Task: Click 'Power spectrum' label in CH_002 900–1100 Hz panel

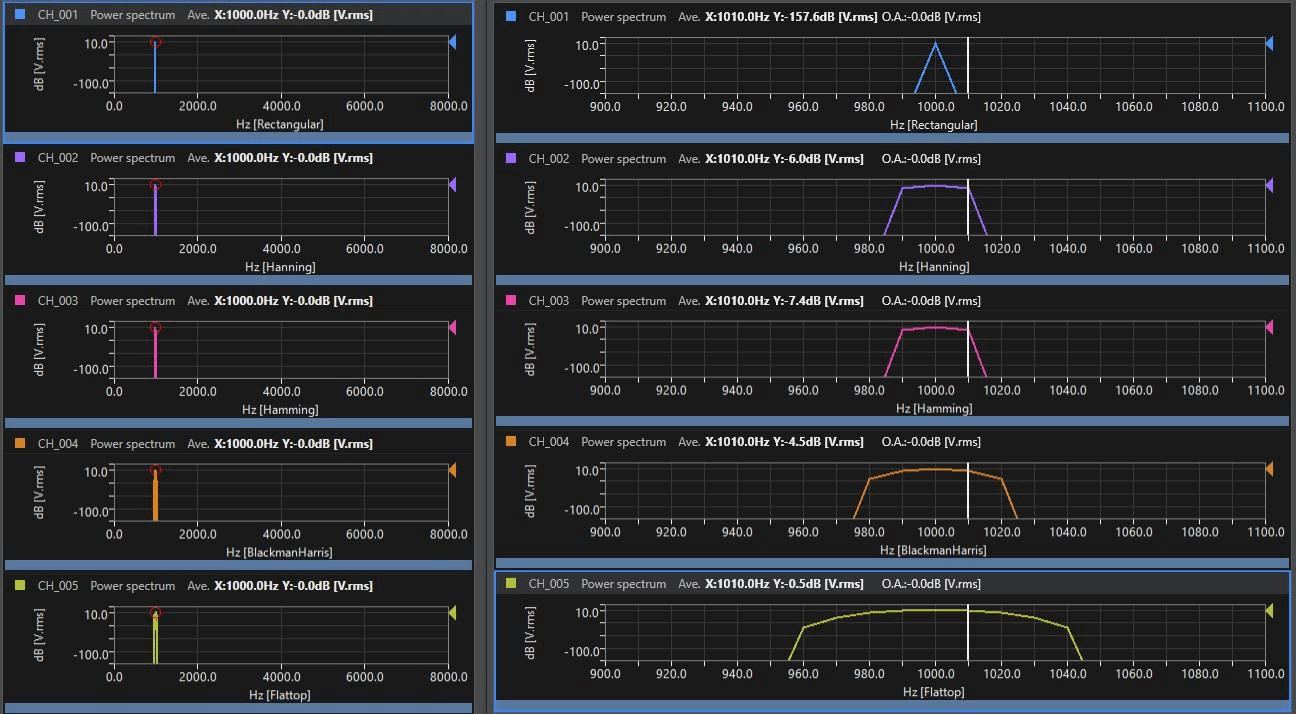Action: pos(623,158)
